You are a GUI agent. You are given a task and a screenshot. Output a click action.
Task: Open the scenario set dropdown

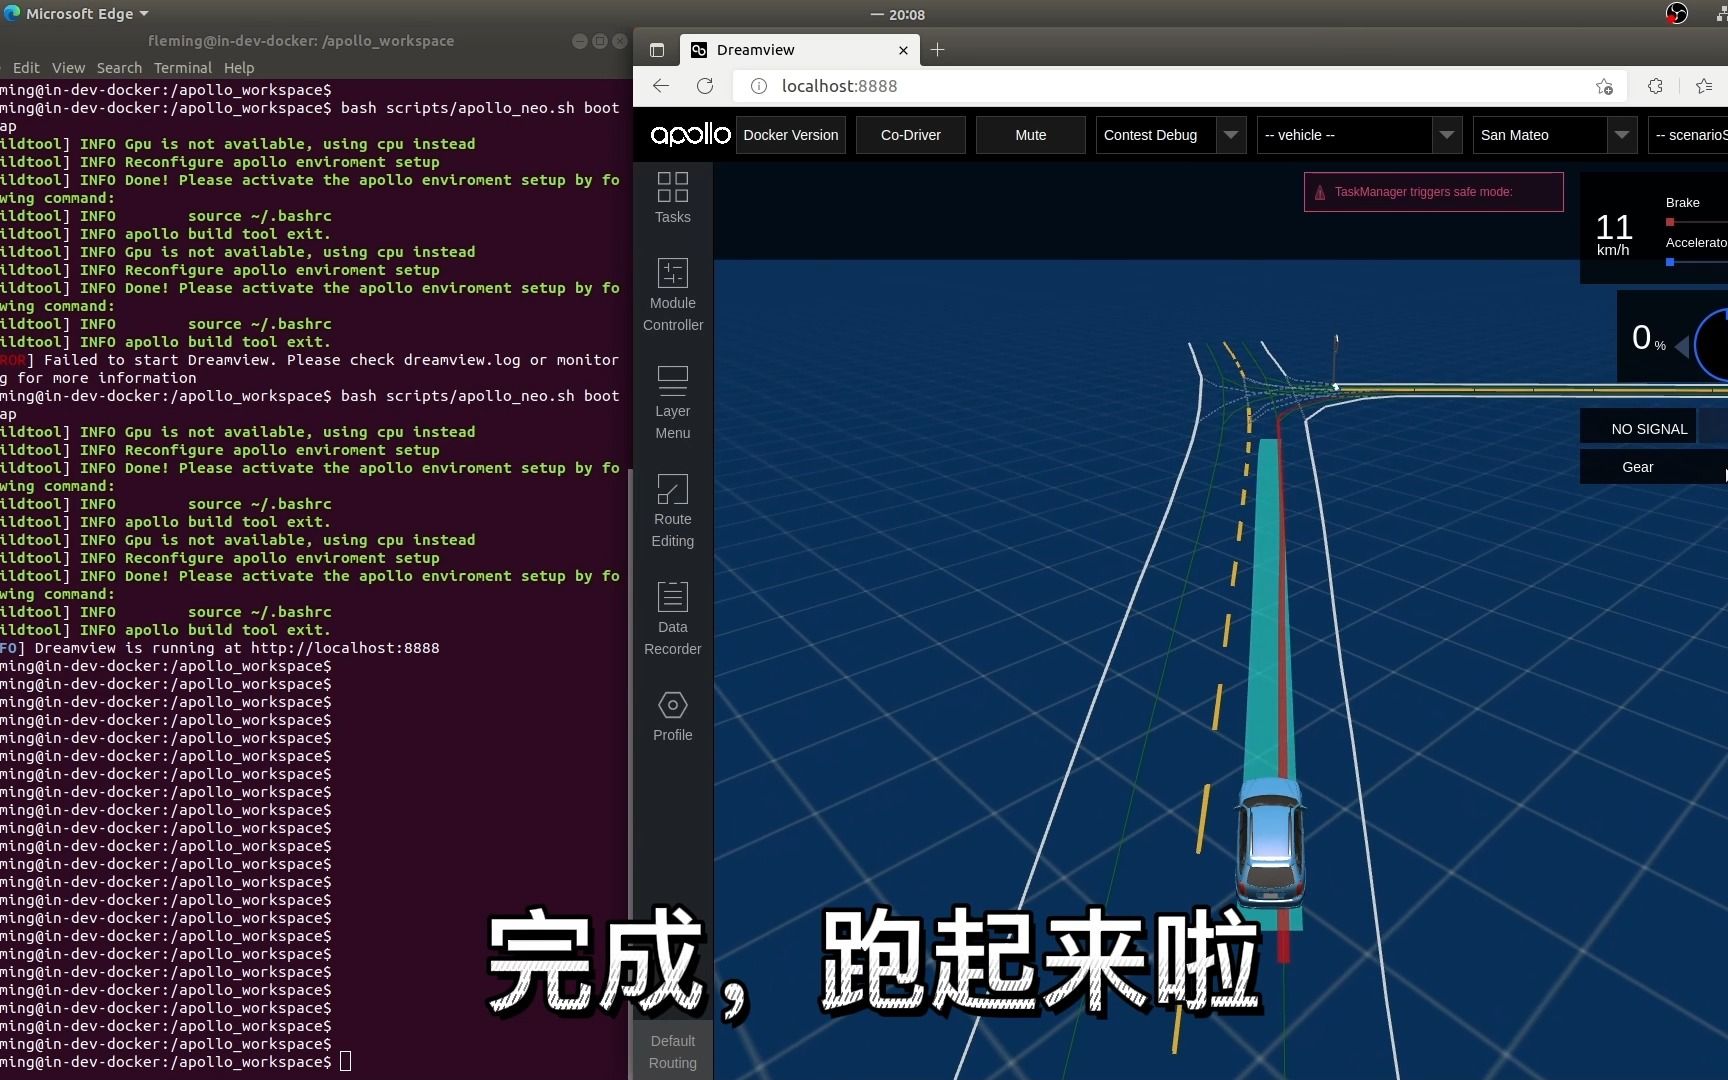[1688, 135]
